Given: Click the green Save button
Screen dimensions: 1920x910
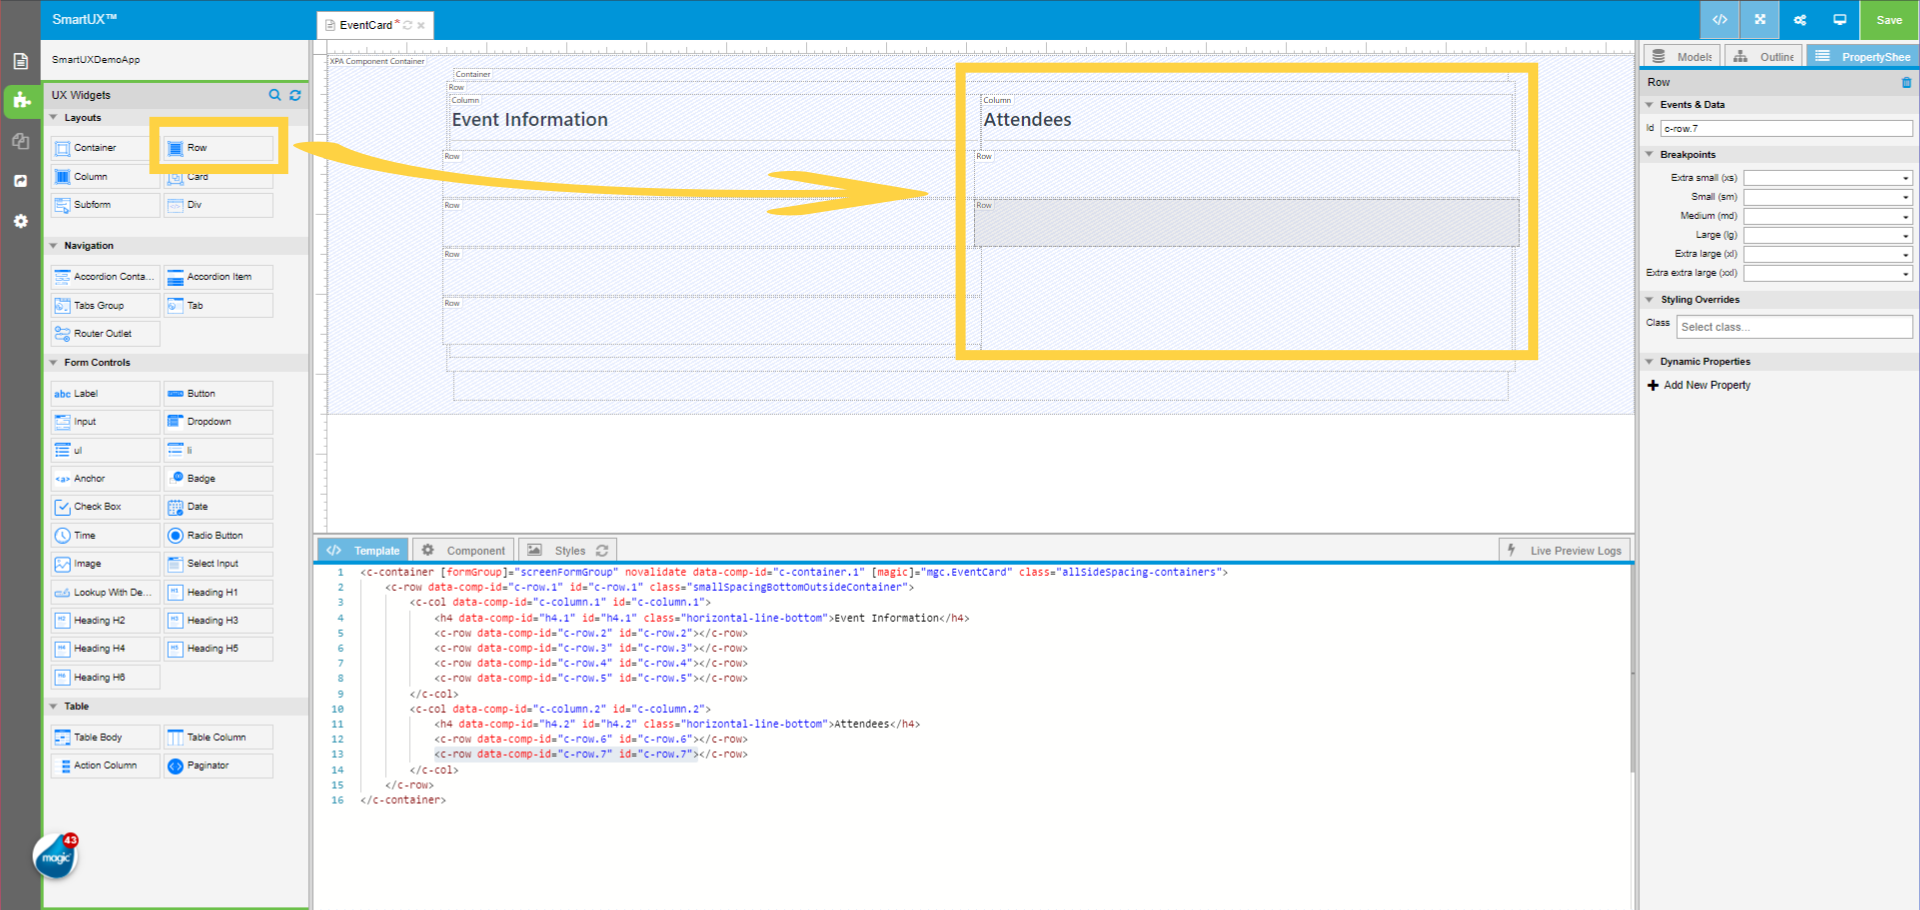Looking at the screenshot, I should coord(1888,20).
